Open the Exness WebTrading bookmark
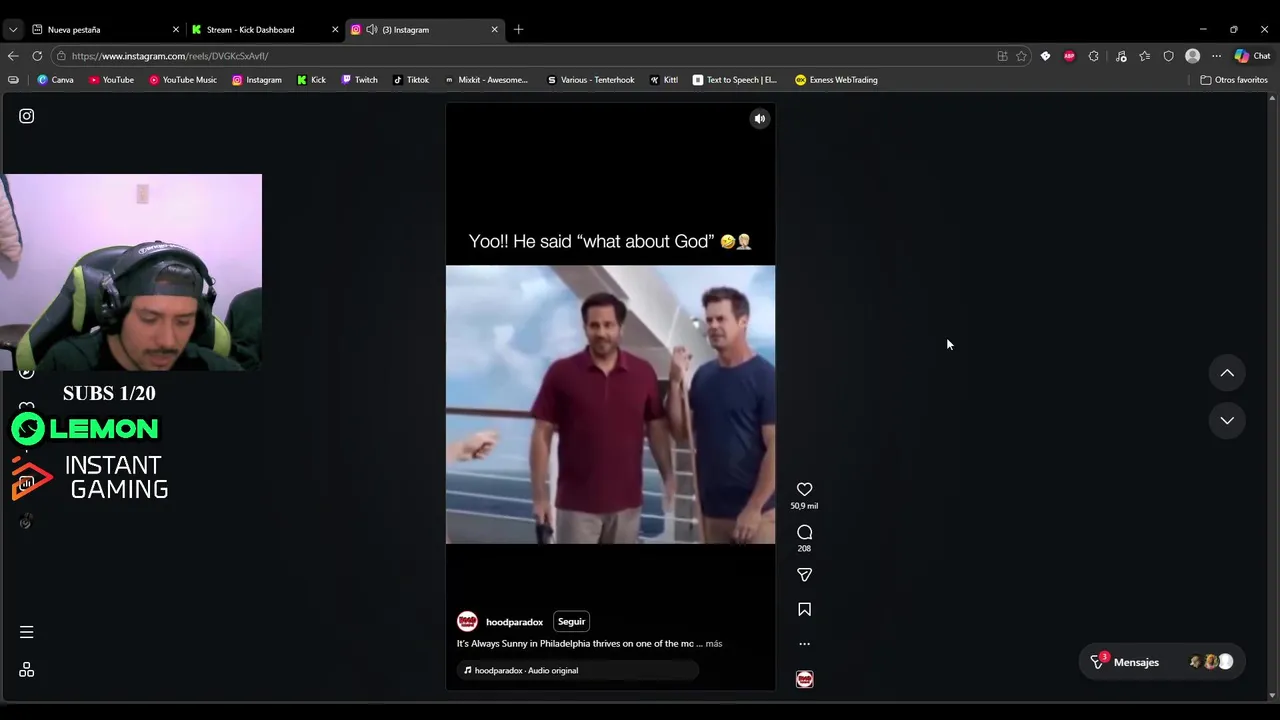Screen dimensions: 1280x720 pyautogui.click(x=837, y=80)
